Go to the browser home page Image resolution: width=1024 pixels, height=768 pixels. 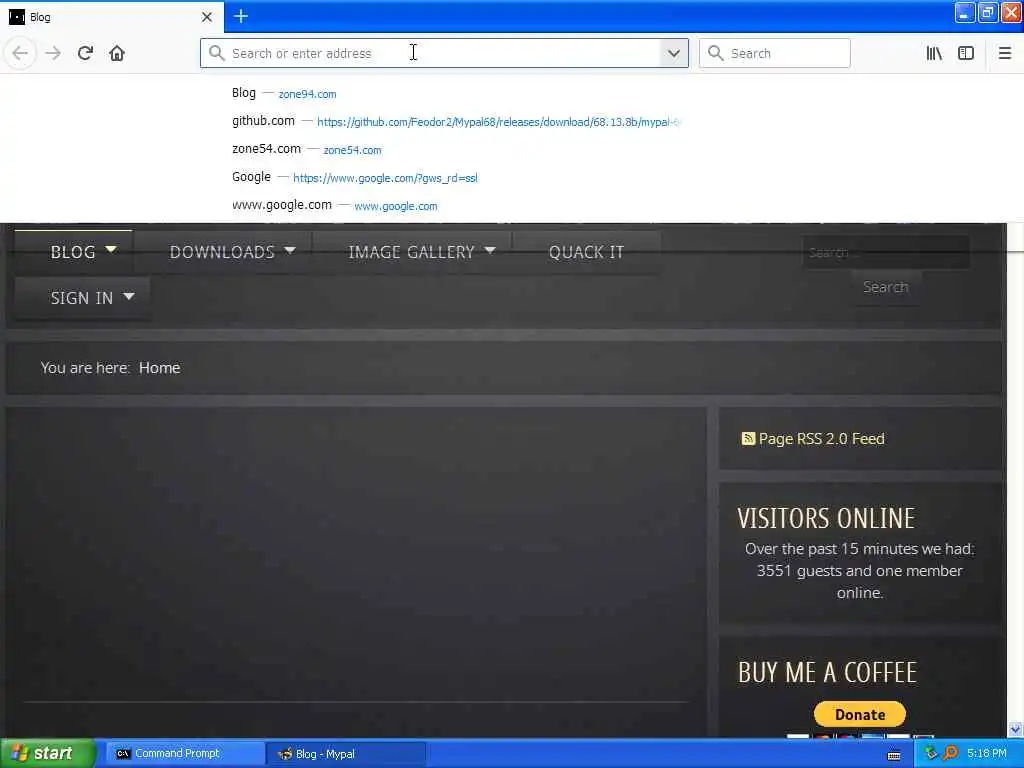point(117,53)
